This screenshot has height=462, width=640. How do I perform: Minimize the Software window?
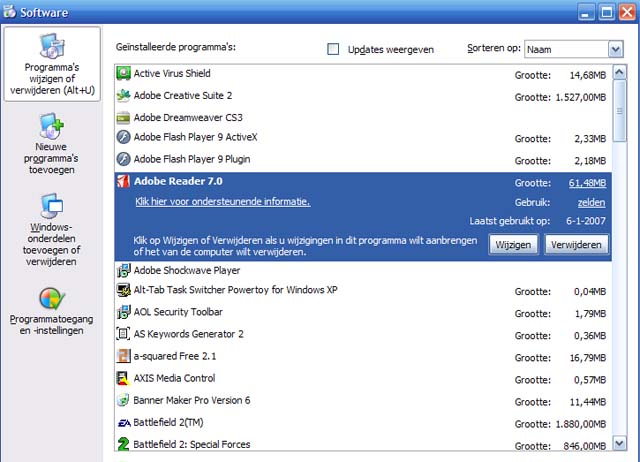point(586,12)
